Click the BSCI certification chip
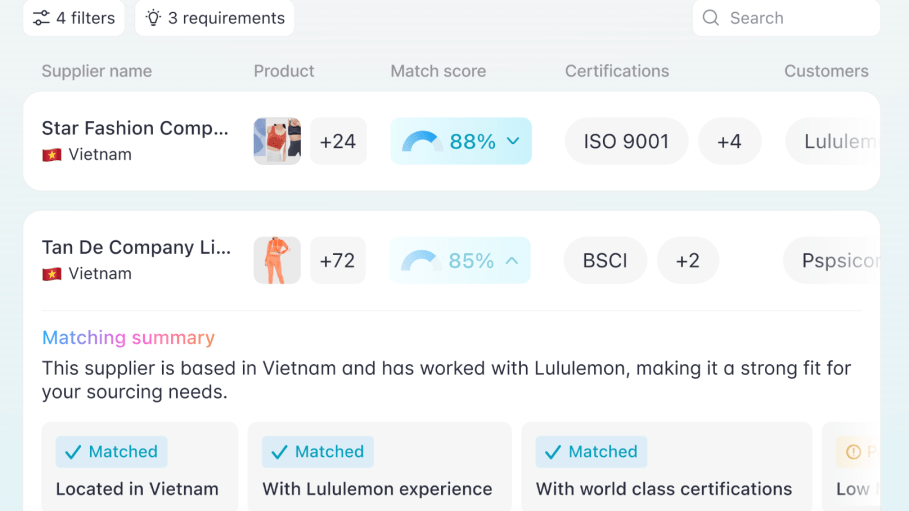The image size is (909, 511). click(605, 260)
